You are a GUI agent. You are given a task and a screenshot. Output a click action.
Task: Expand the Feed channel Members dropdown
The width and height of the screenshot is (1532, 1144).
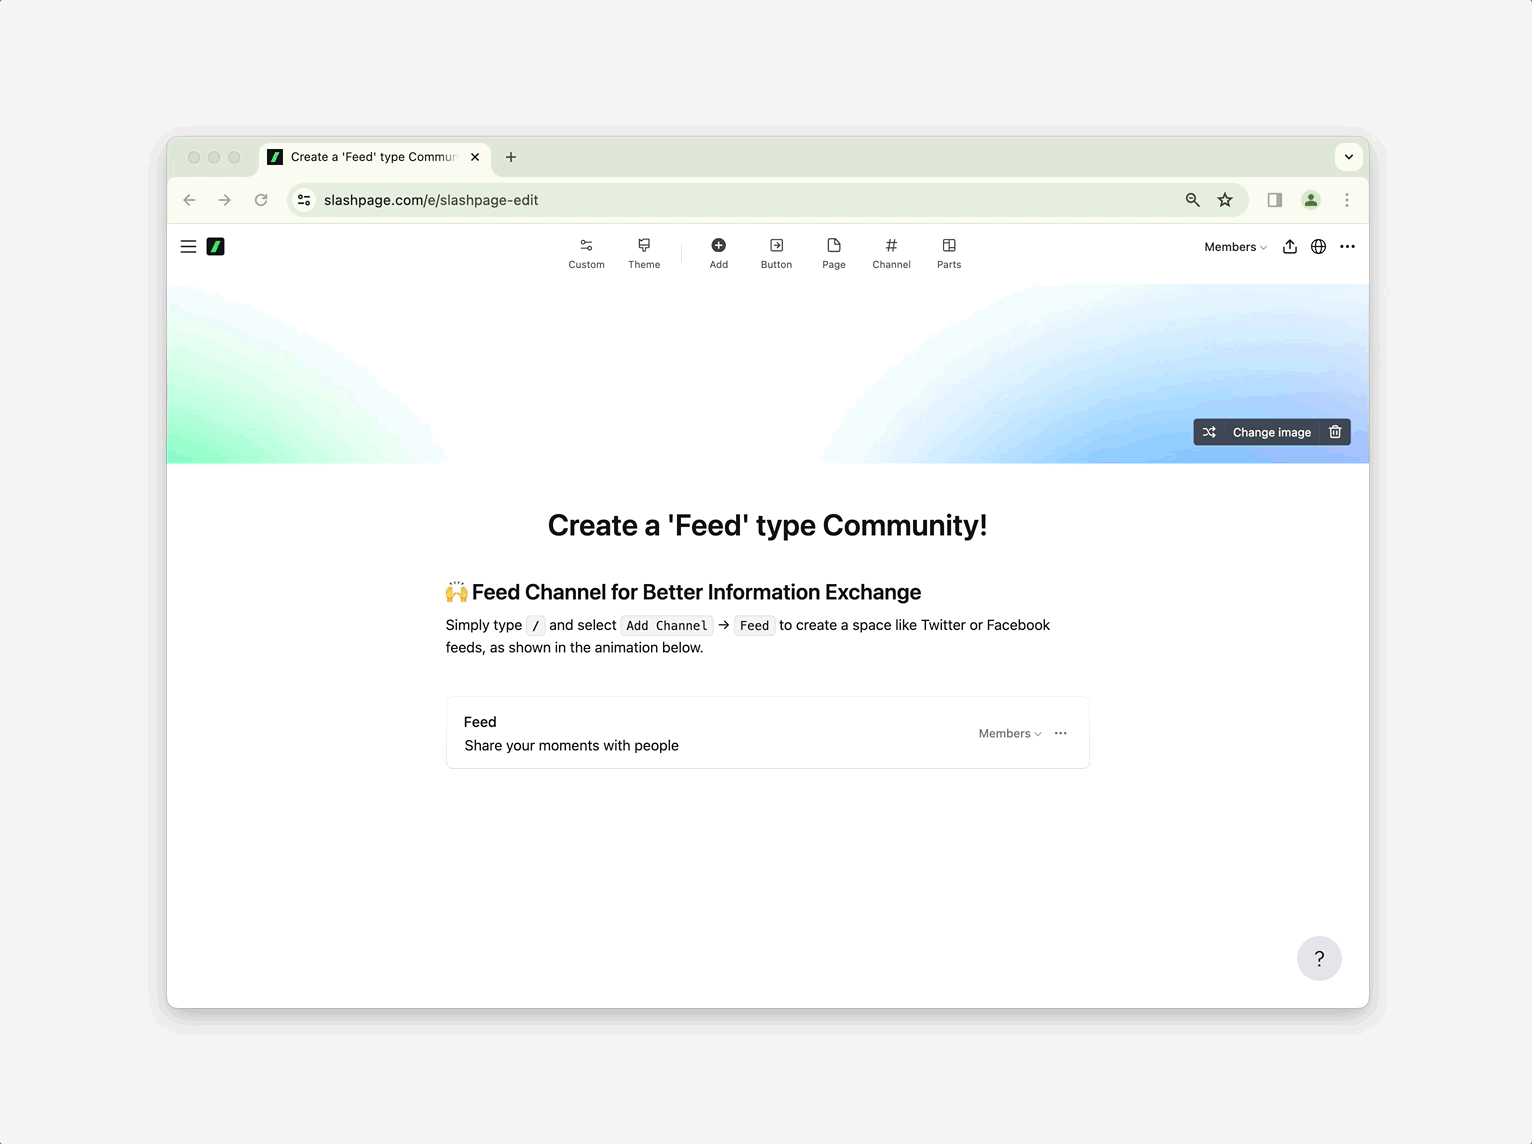click(1009, 733)
